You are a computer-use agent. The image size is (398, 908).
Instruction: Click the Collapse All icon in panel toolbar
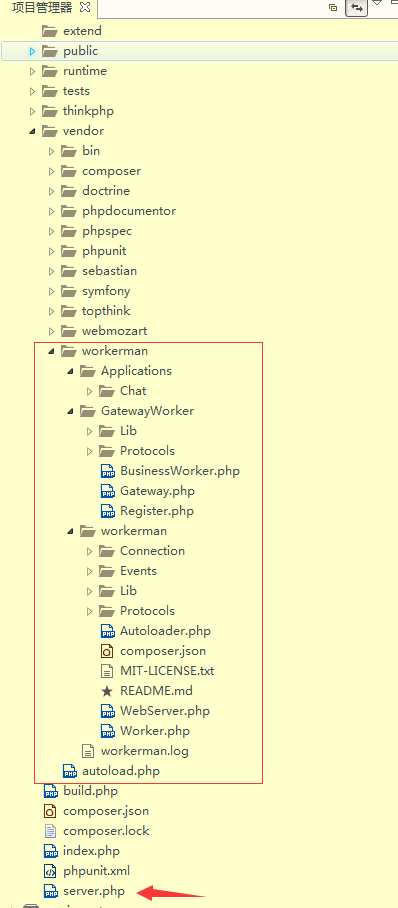tap(333, 8)
